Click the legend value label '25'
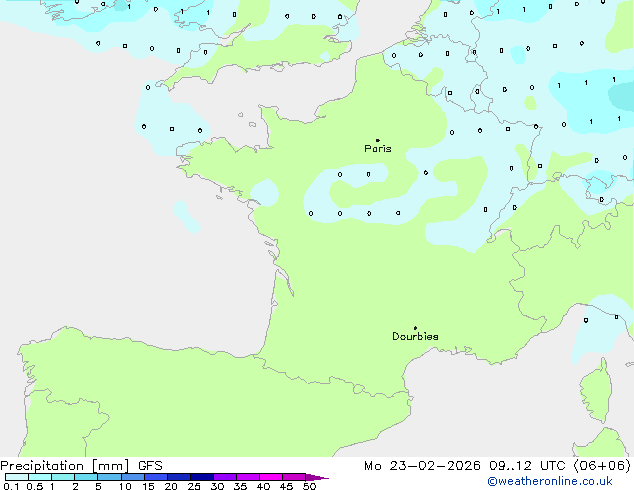The width and height of the screenshot is (634, 490). [194, 486]
